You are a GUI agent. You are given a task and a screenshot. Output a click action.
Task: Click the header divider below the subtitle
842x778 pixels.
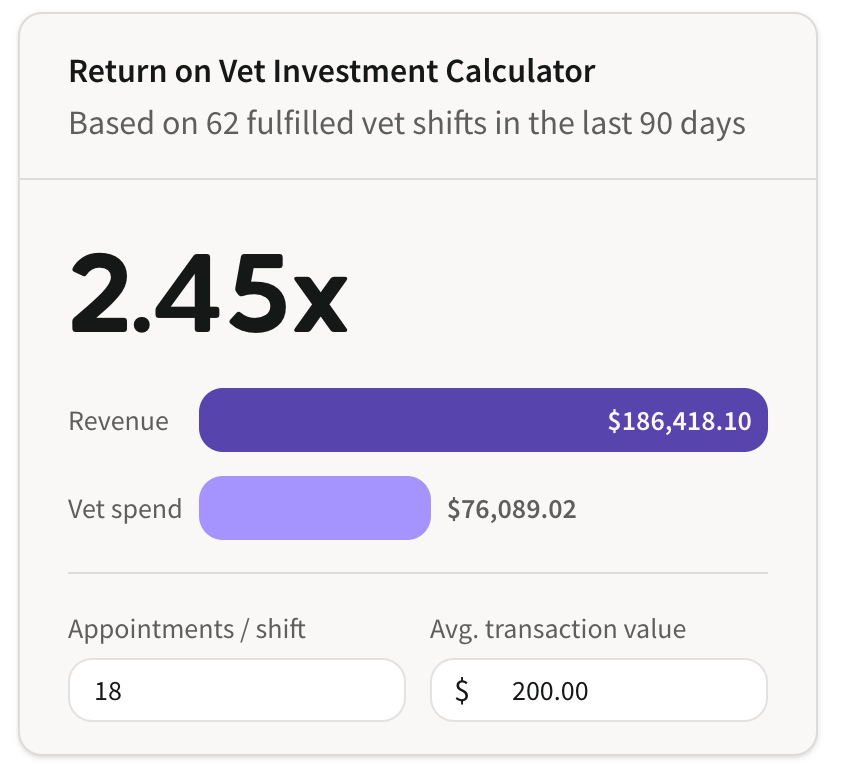(x=418, y=179)
